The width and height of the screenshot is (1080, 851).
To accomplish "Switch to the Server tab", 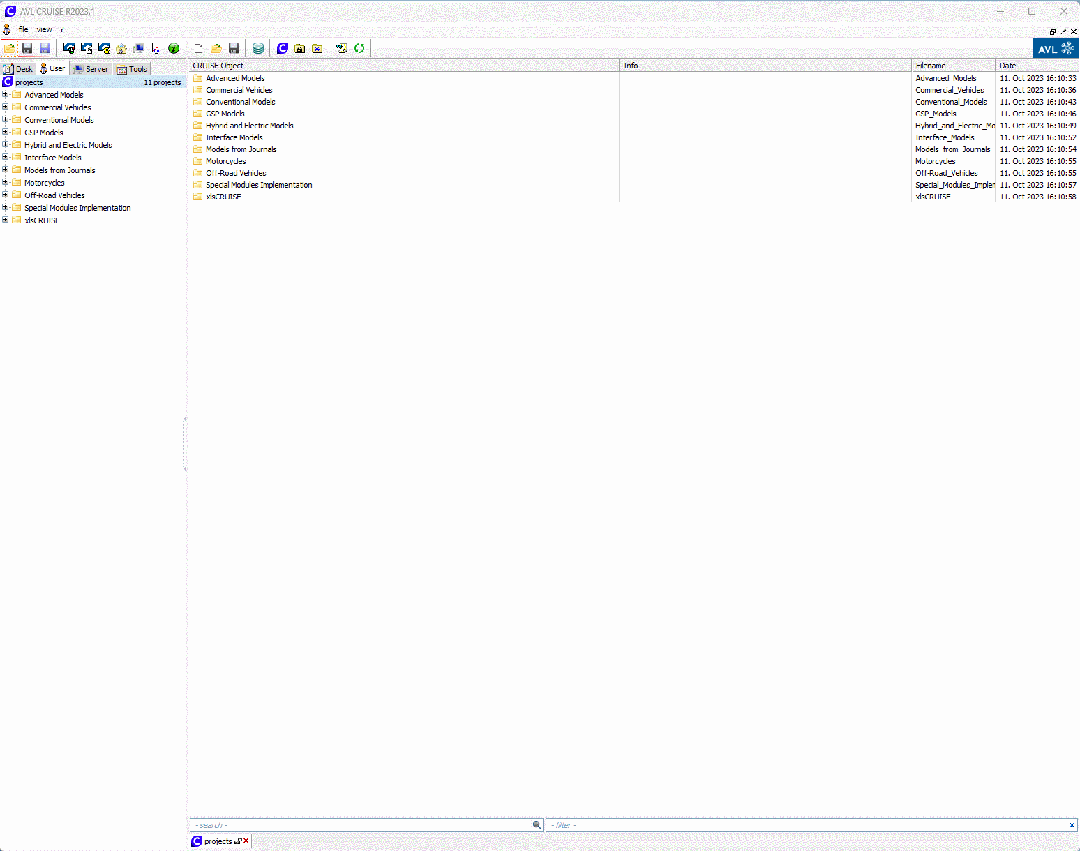I will 91,69.
